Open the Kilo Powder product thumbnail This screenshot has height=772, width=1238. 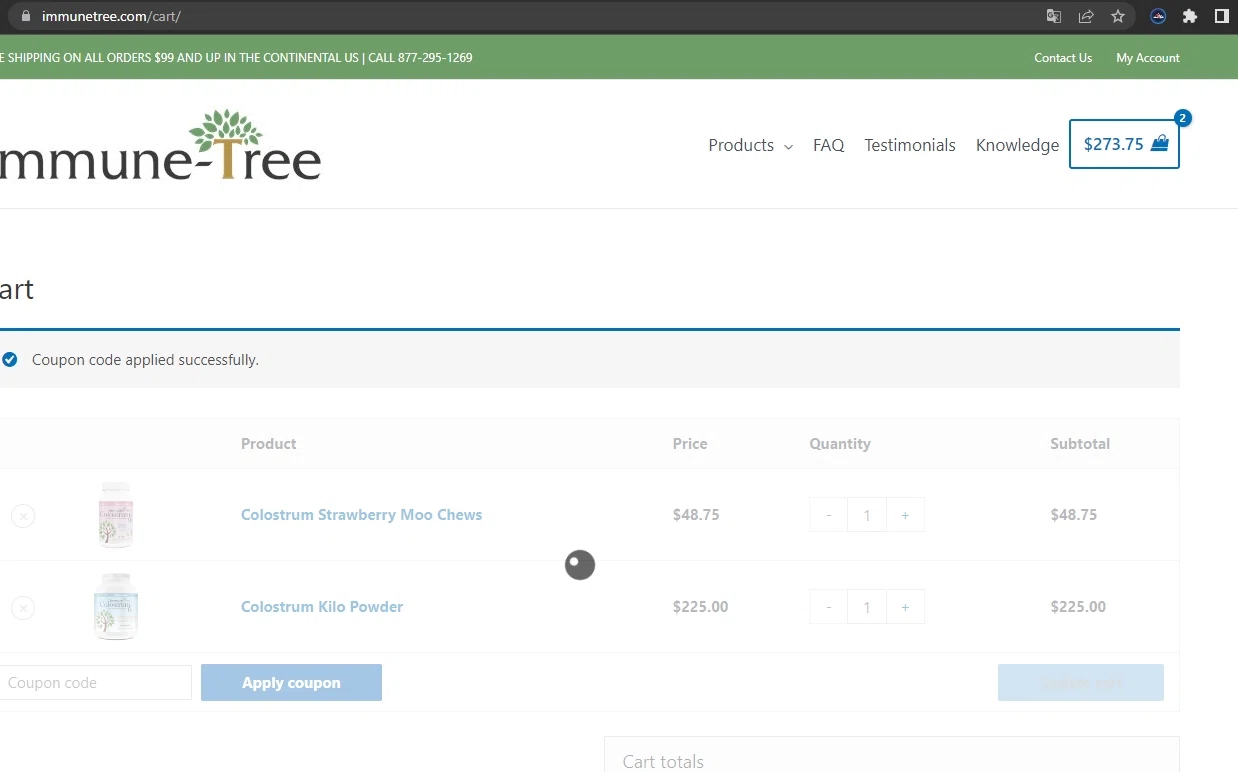click(116, 606)
